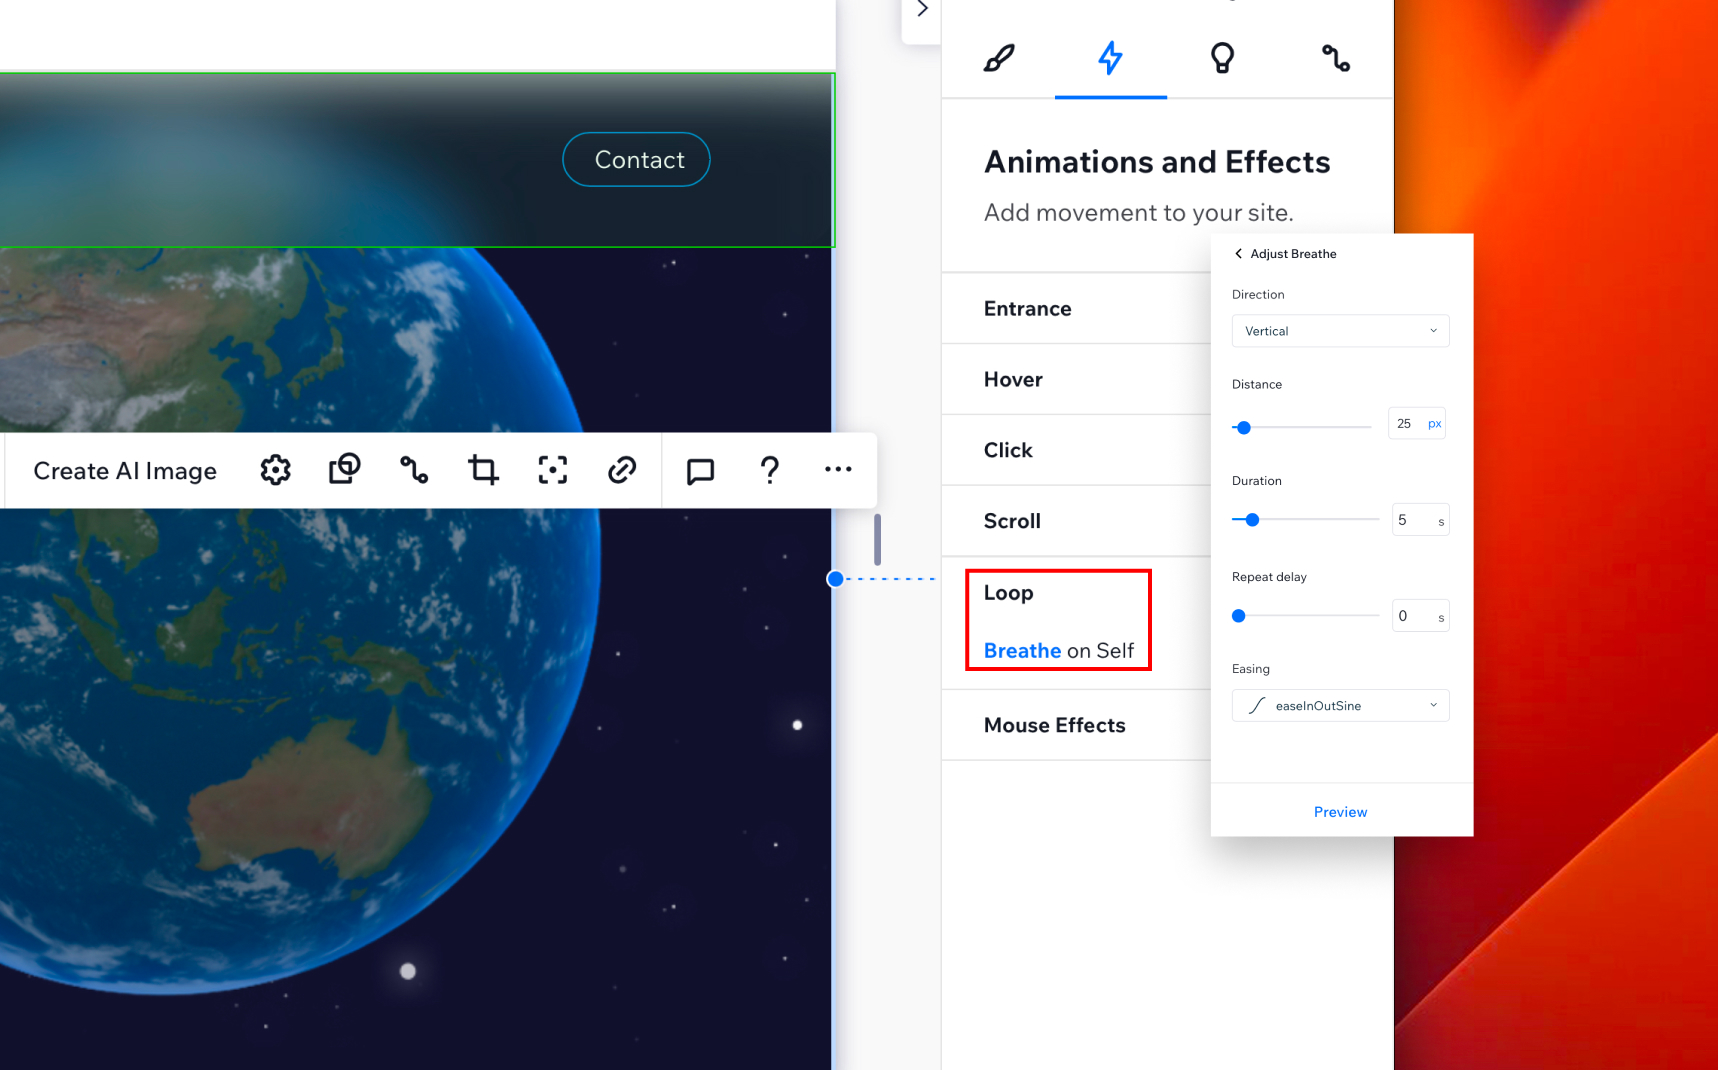Collapse Adjust Breathe with the back chevron

[x=1238, y=253]
